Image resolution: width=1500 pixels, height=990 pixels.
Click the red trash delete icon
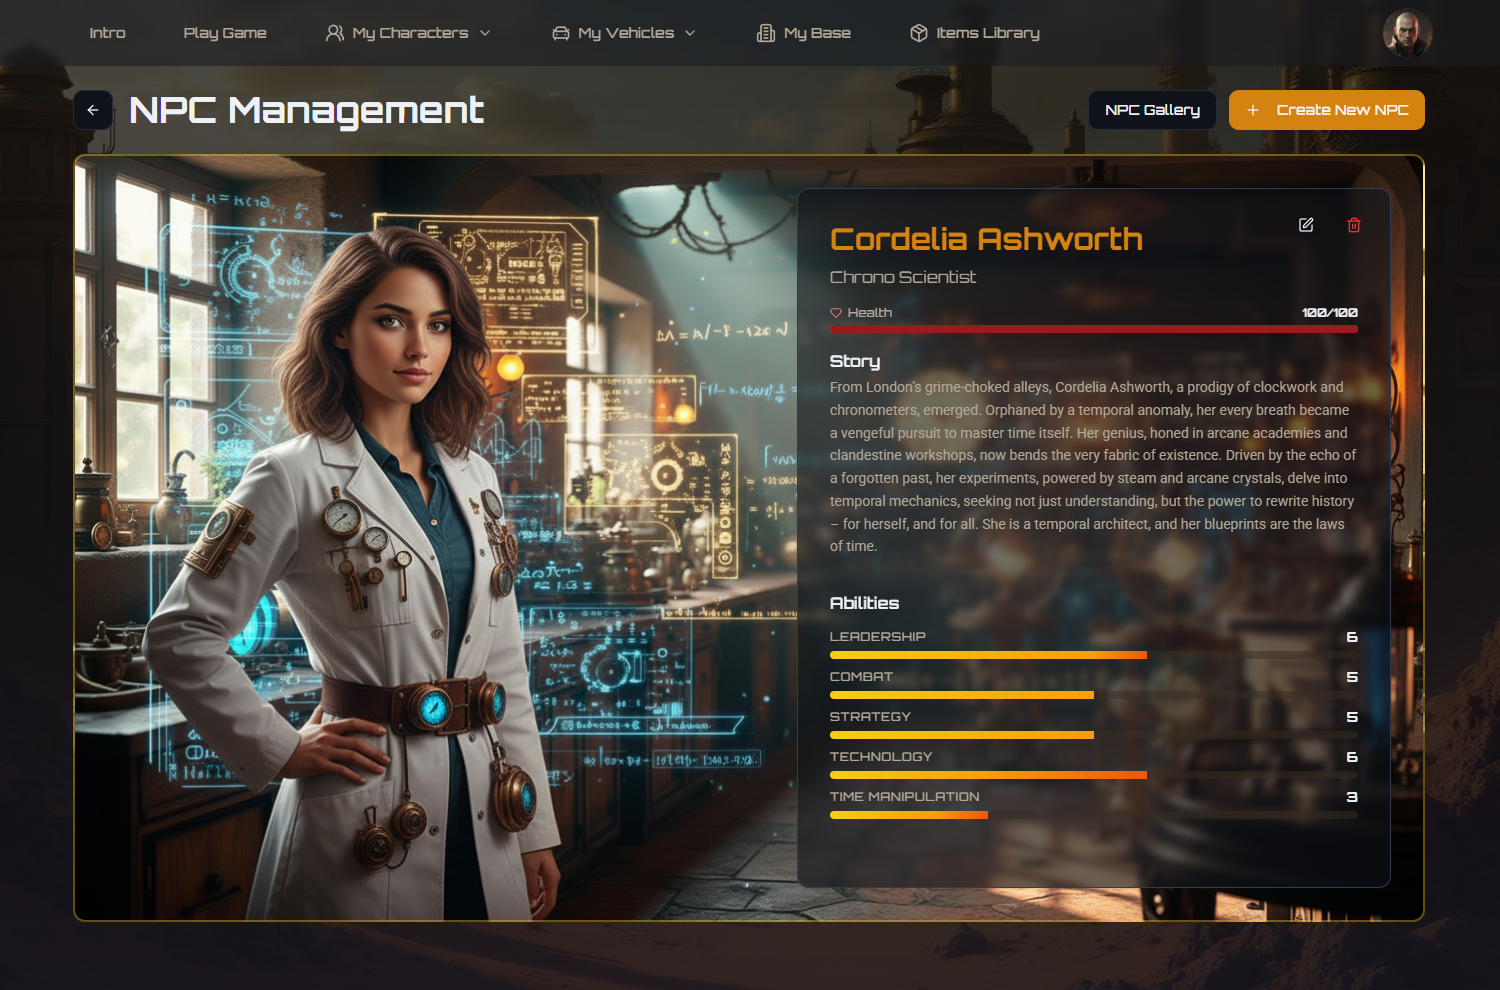(x=1354, y=225)
